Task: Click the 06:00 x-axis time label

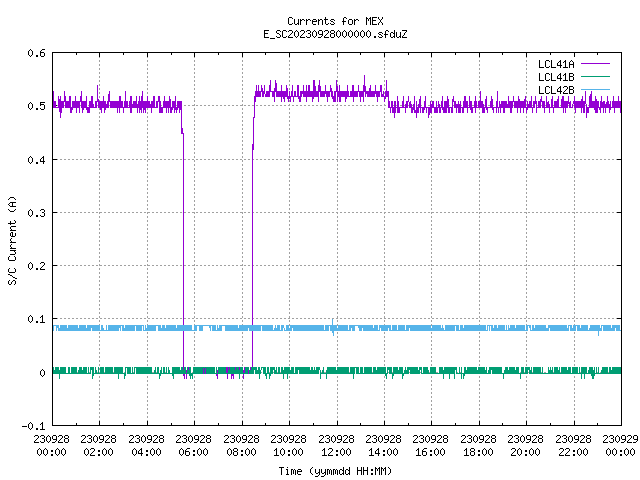Action: (x=193, y=452)
